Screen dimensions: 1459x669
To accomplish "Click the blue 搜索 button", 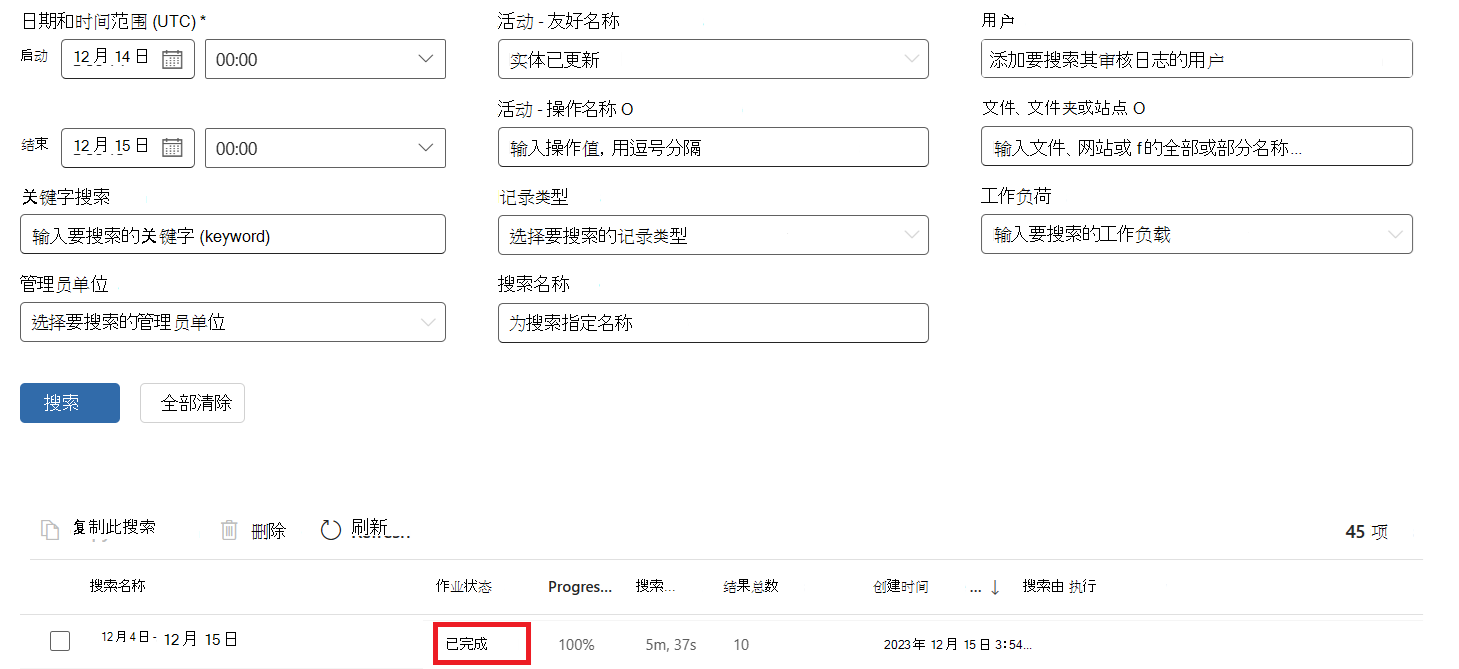I will click(70, 403).
